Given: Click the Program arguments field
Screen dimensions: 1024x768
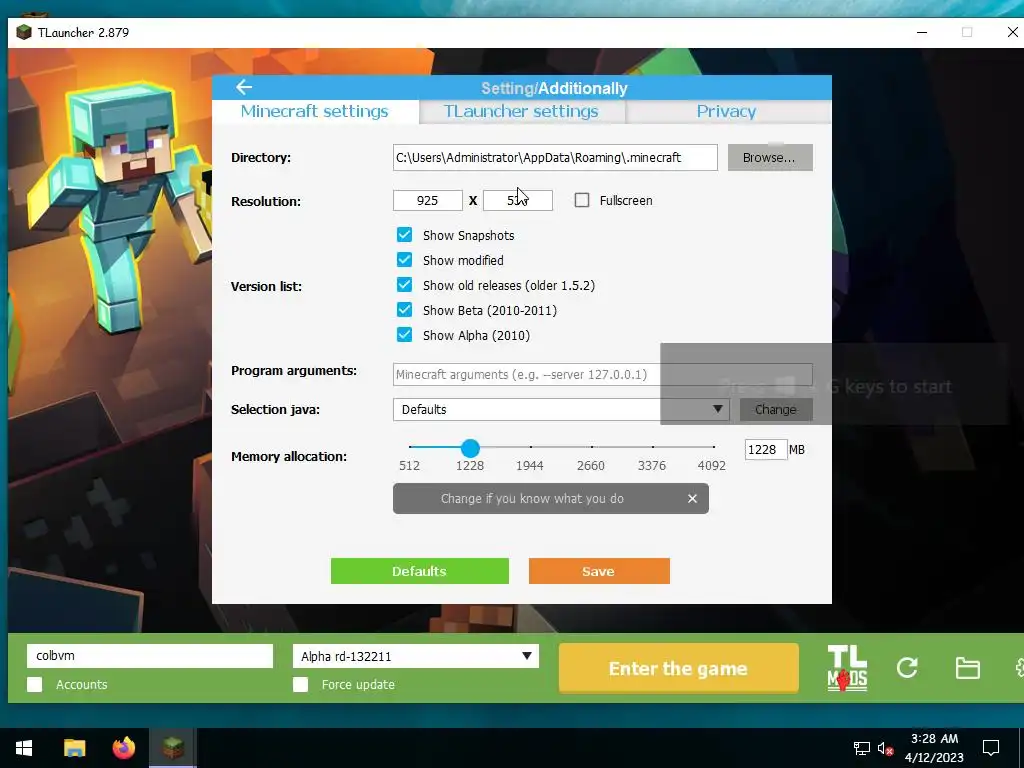Looking at the screenshot, I should pyautogui.click(x=603, y=374).
